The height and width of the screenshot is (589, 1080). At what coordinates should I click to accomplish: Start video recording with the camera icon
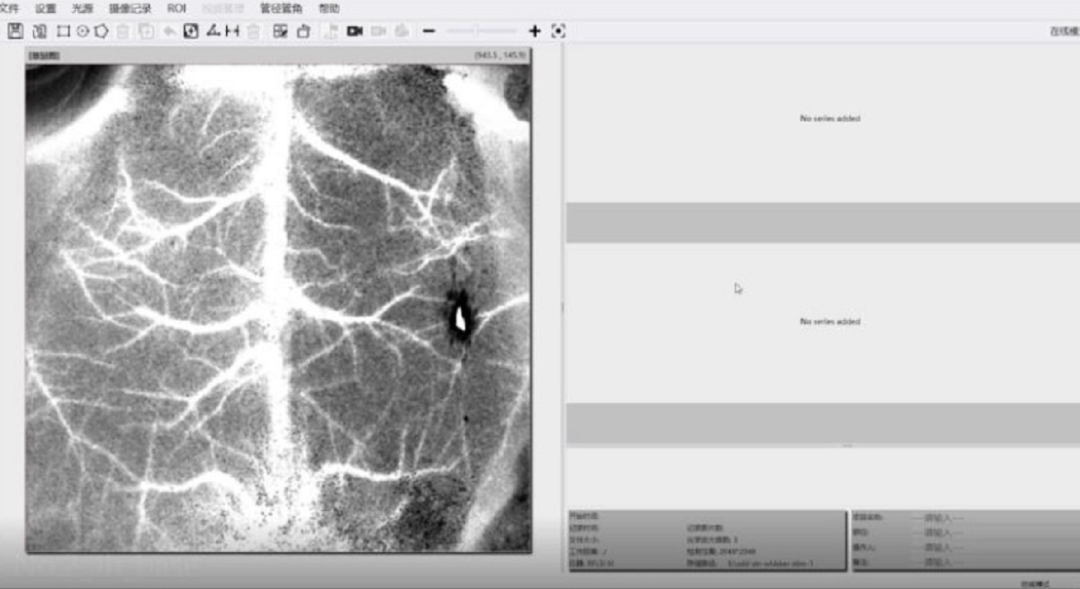[x=355, y=31]
